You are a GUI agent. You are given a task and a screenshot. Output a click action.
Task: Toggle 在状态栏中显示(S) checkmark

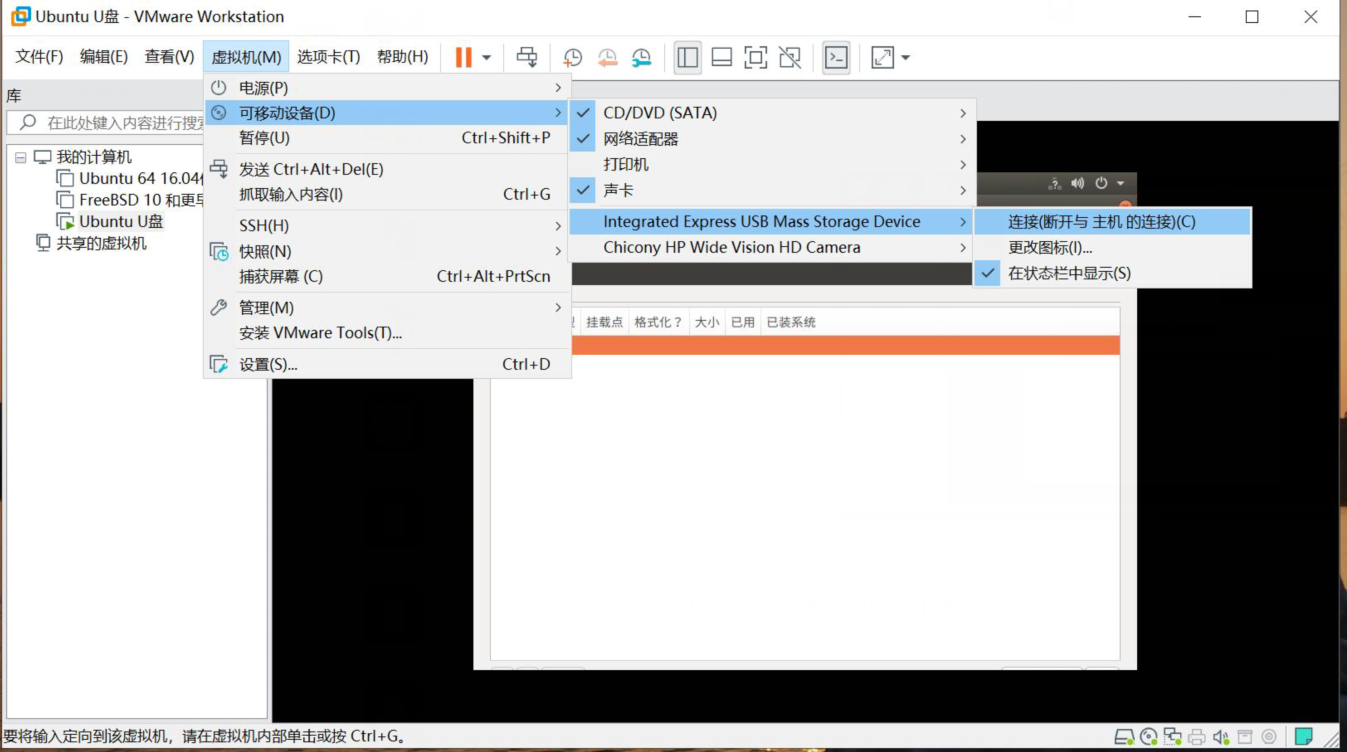coord(988,273)
